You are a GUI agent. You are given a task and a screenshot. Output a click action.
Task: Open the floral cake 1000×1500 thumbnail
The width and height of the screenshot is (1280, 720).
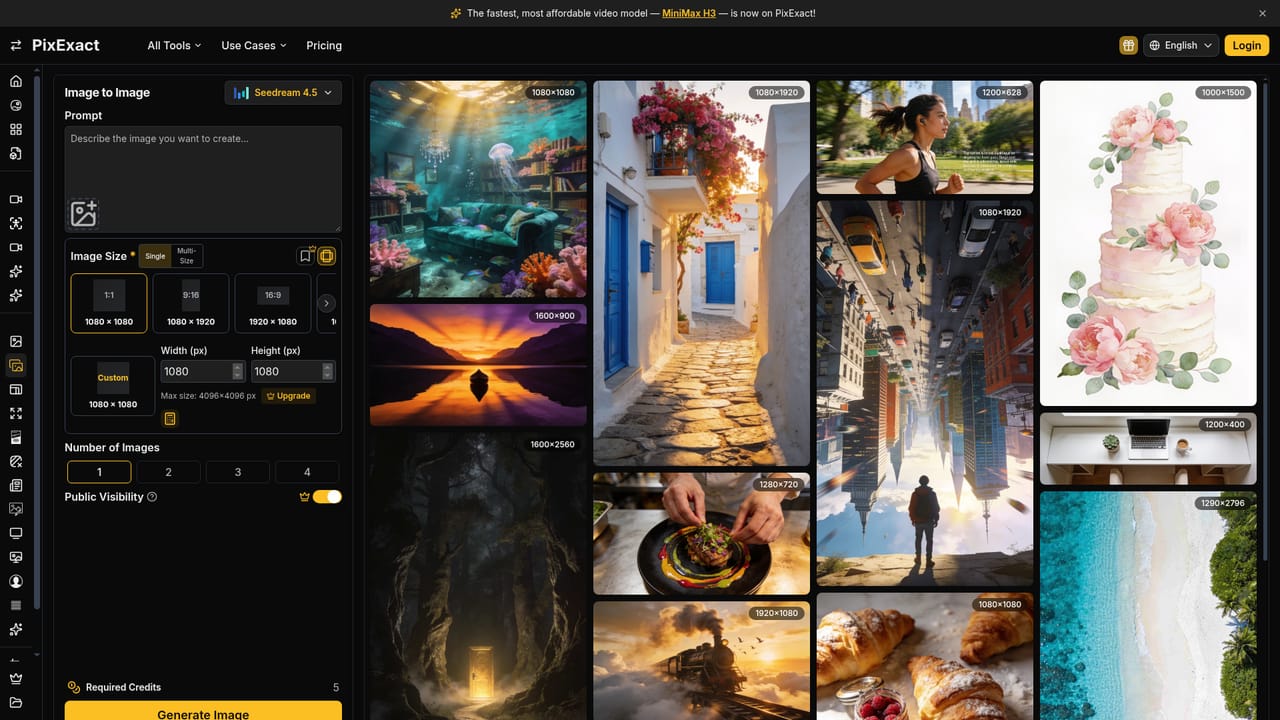[1148, 243]
